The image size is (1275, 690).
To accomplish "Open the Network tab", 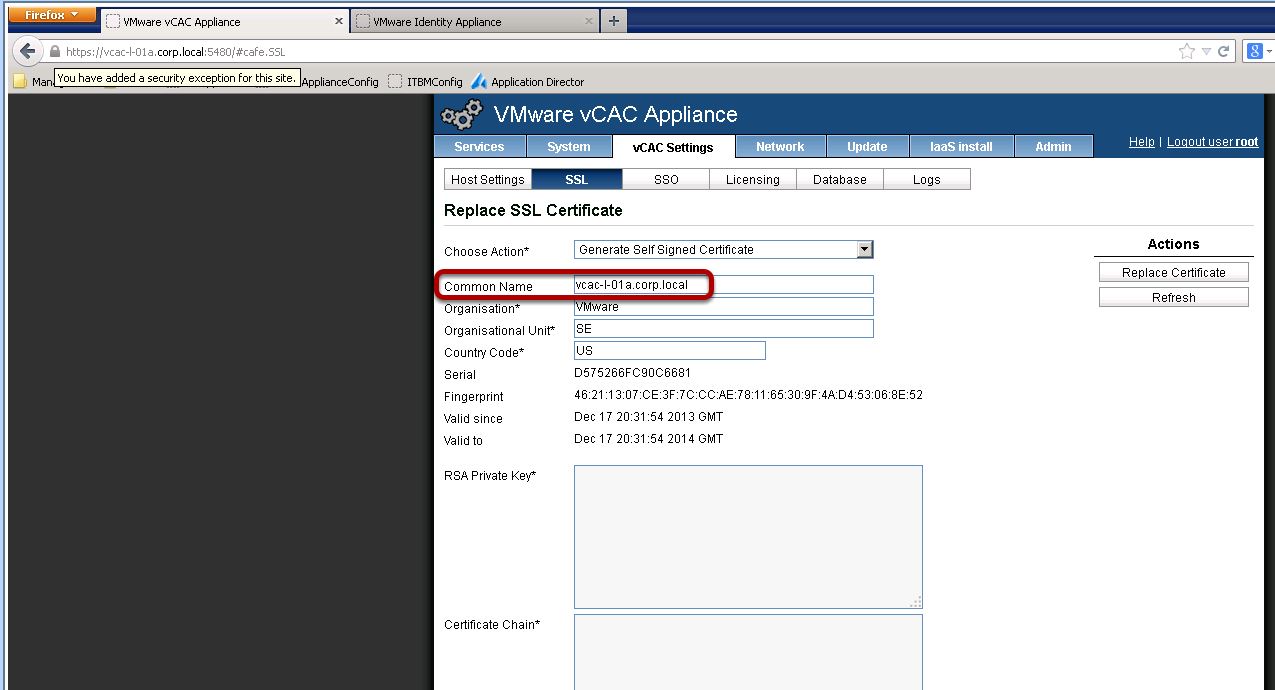I will pos(780,147).
